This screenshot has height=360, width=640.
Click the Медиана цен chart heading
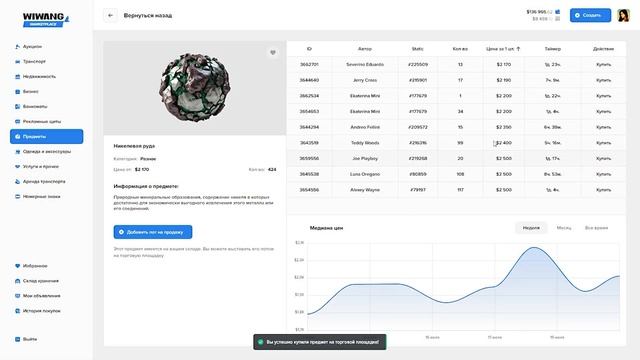pyautogui.click(x=326, y=228)
